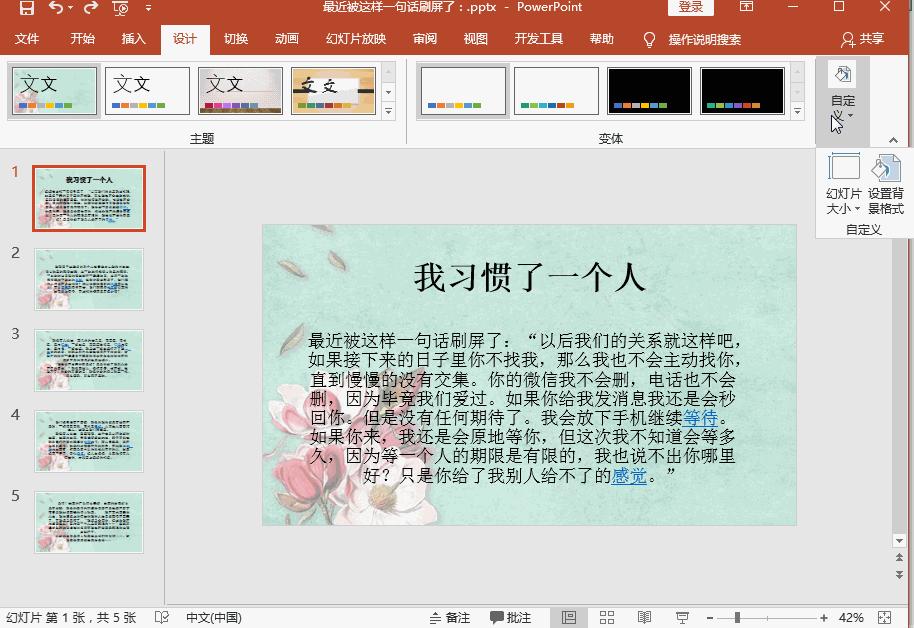Switch to Slide Sorter view

pyautogui.click(x=607, y=617)
